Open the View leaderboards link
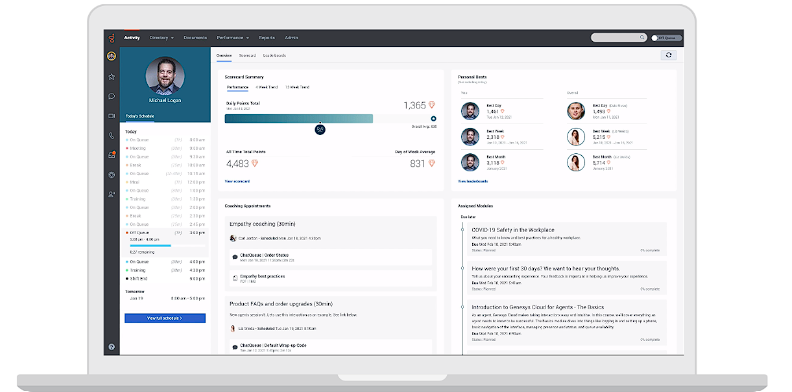Image resolution: width=792 pixels, height=392 pixels. (473, 181)
